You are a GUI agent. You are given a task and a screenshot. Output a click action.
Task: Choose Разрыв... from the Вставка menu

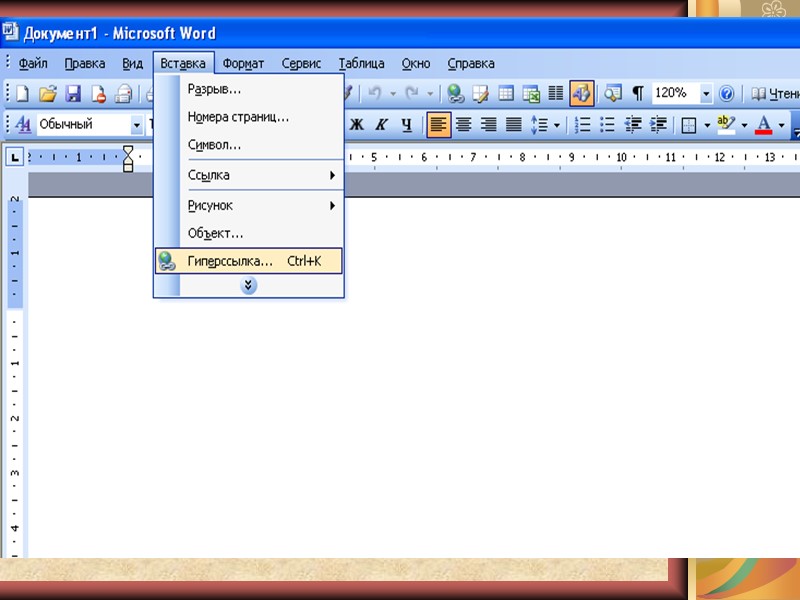[249, 89]
